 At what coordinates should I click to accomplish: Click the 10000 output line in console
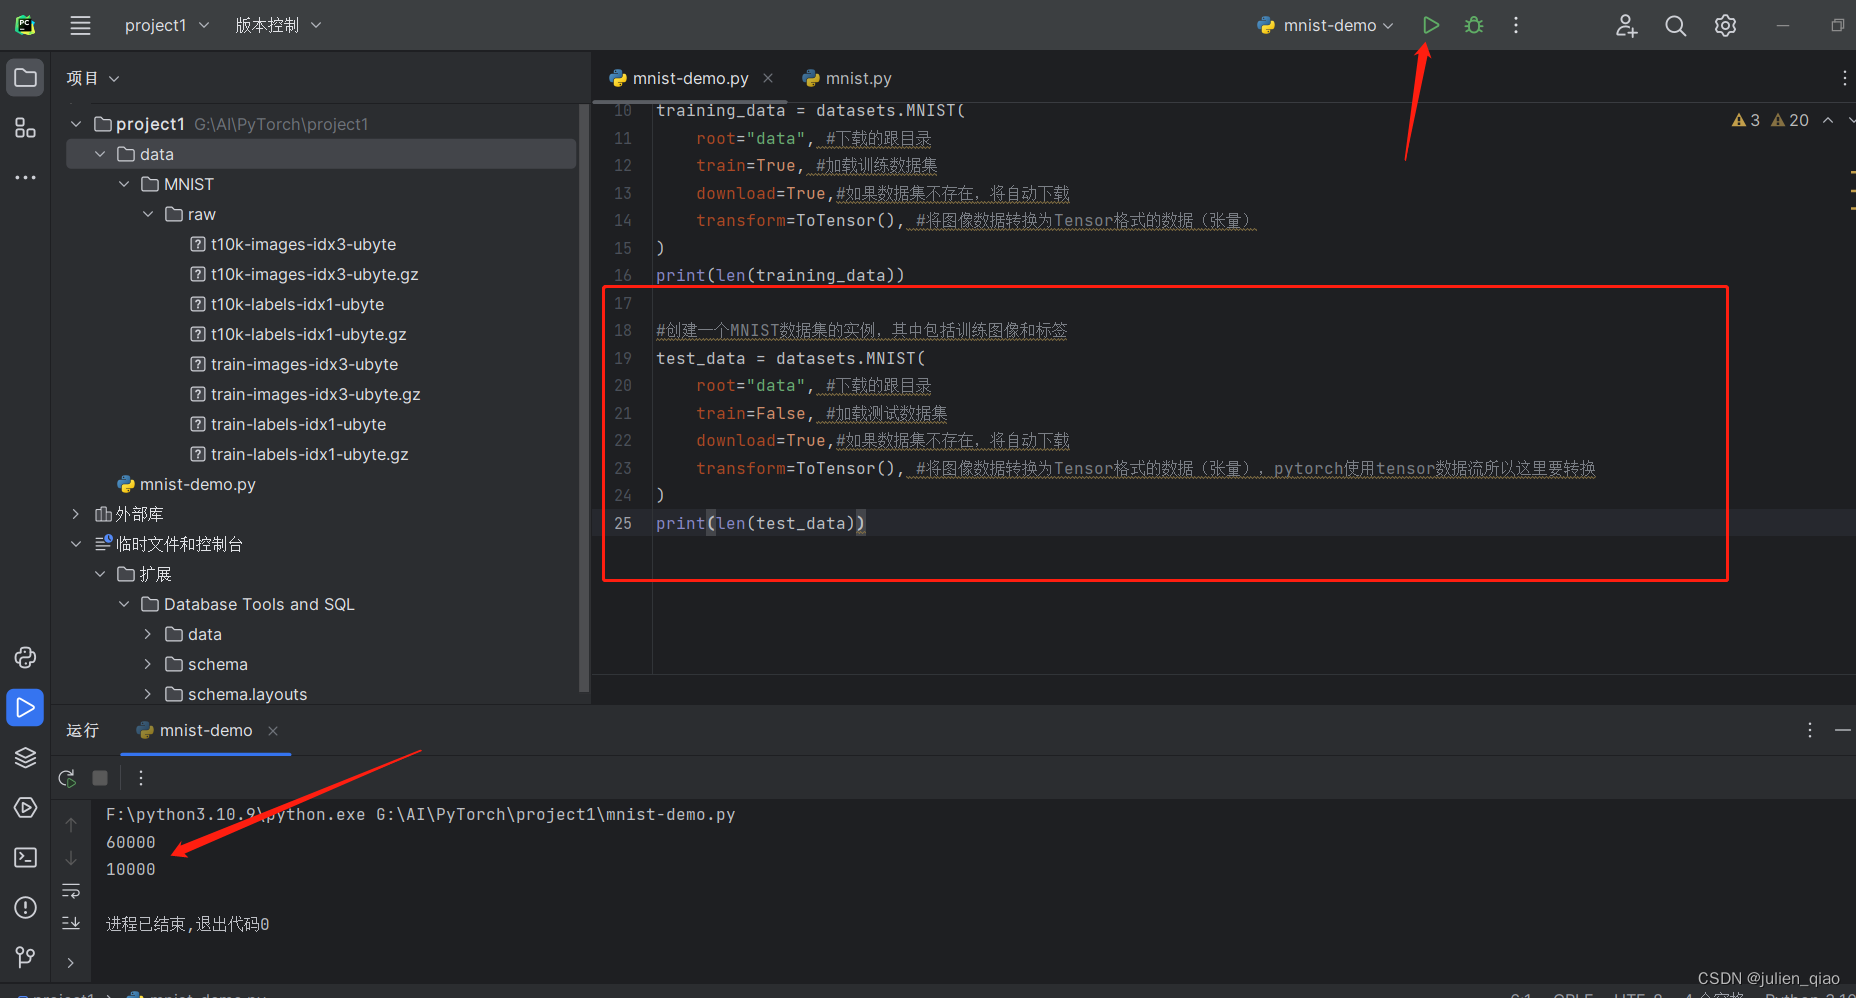[x=131, y=870]
